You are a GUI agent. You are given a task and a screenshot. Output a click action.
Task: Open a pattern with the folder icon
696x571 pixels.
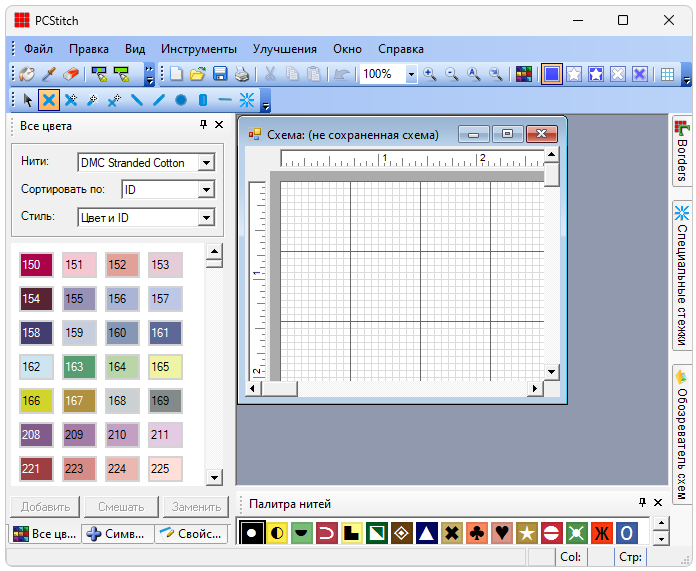198,74
